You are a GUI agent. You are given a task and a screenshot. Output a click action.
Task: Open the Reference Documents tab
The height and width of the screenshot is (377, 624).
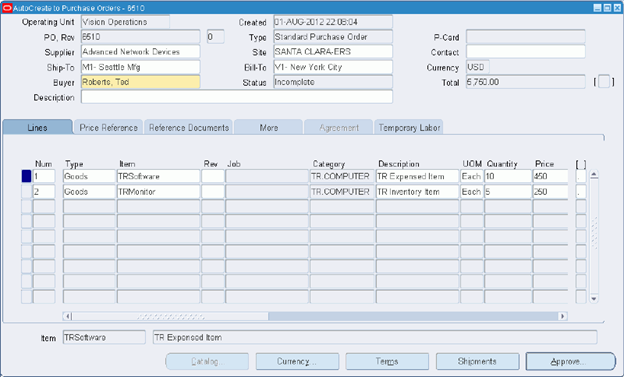pos(189,127)
